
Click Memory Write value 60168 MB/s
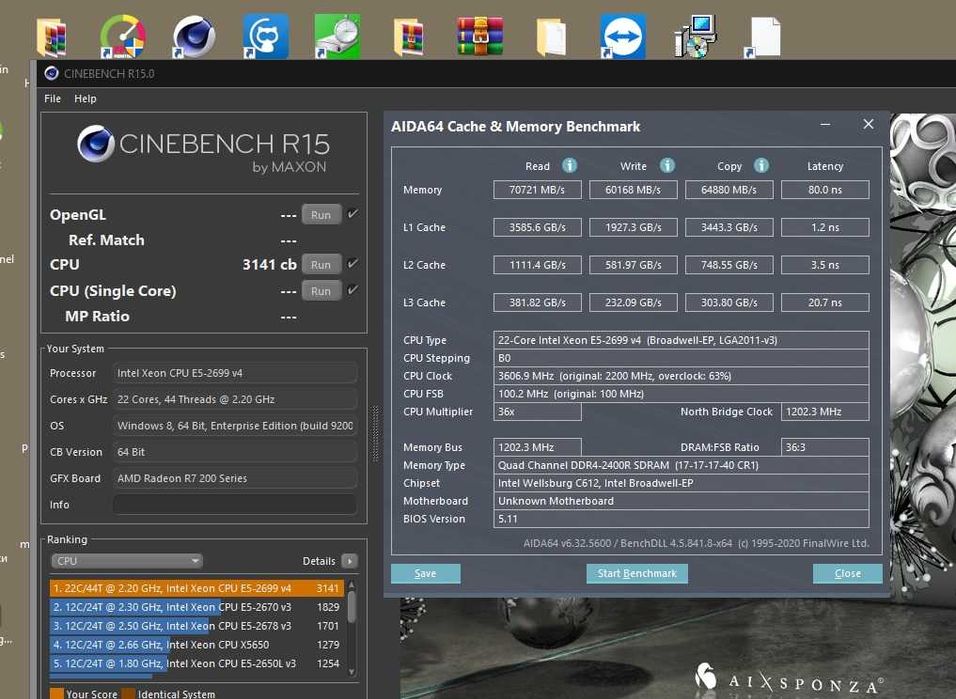pyautogui.click(x=633, y=190)
